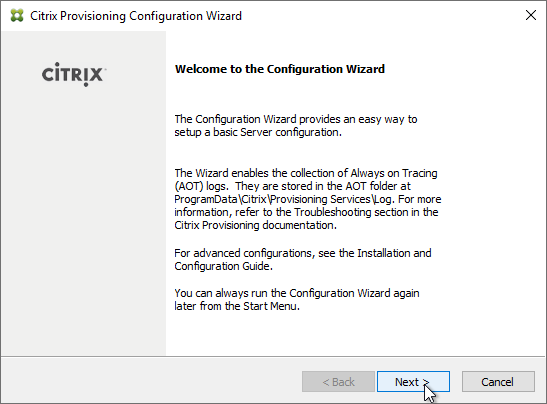
Task: Click the ProgramData\Citrix\Provisioning Services\Log path text
Action: pos(284,199)
